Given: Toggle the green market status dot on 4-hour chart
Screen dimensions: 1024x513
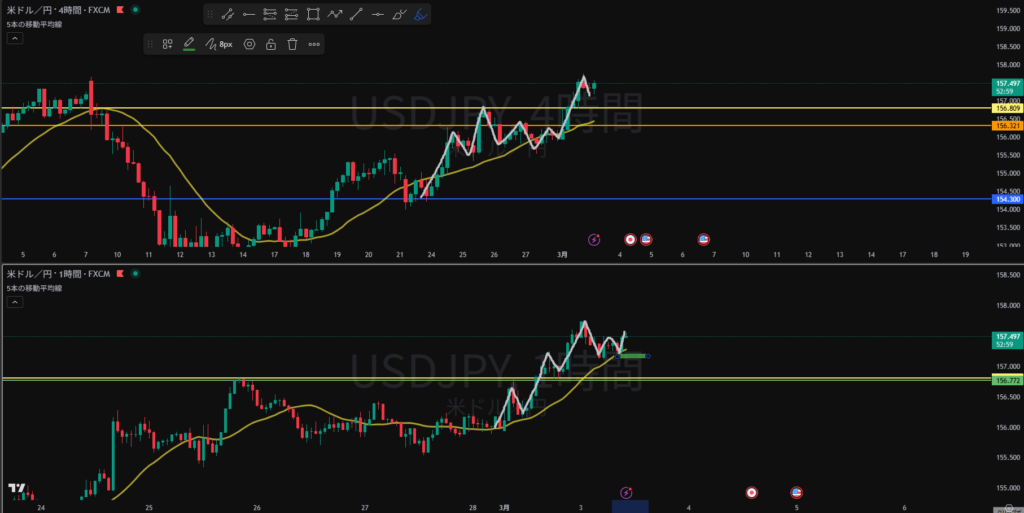Looking at the screenshot, I should tap(135, 9).
